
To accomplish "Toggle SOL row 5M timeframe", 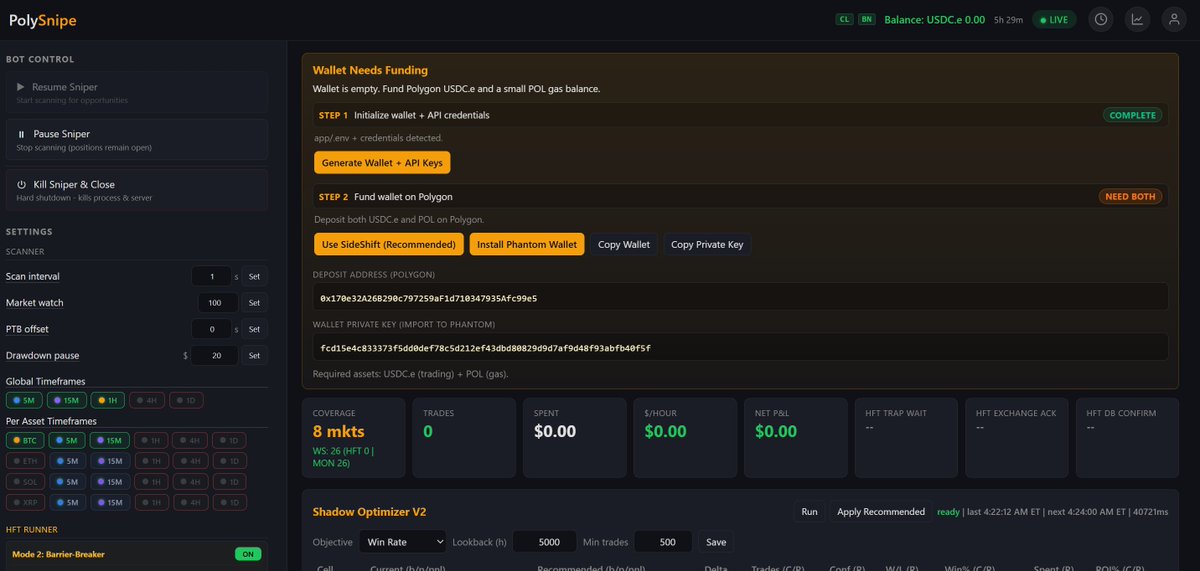I will [68, 481].
